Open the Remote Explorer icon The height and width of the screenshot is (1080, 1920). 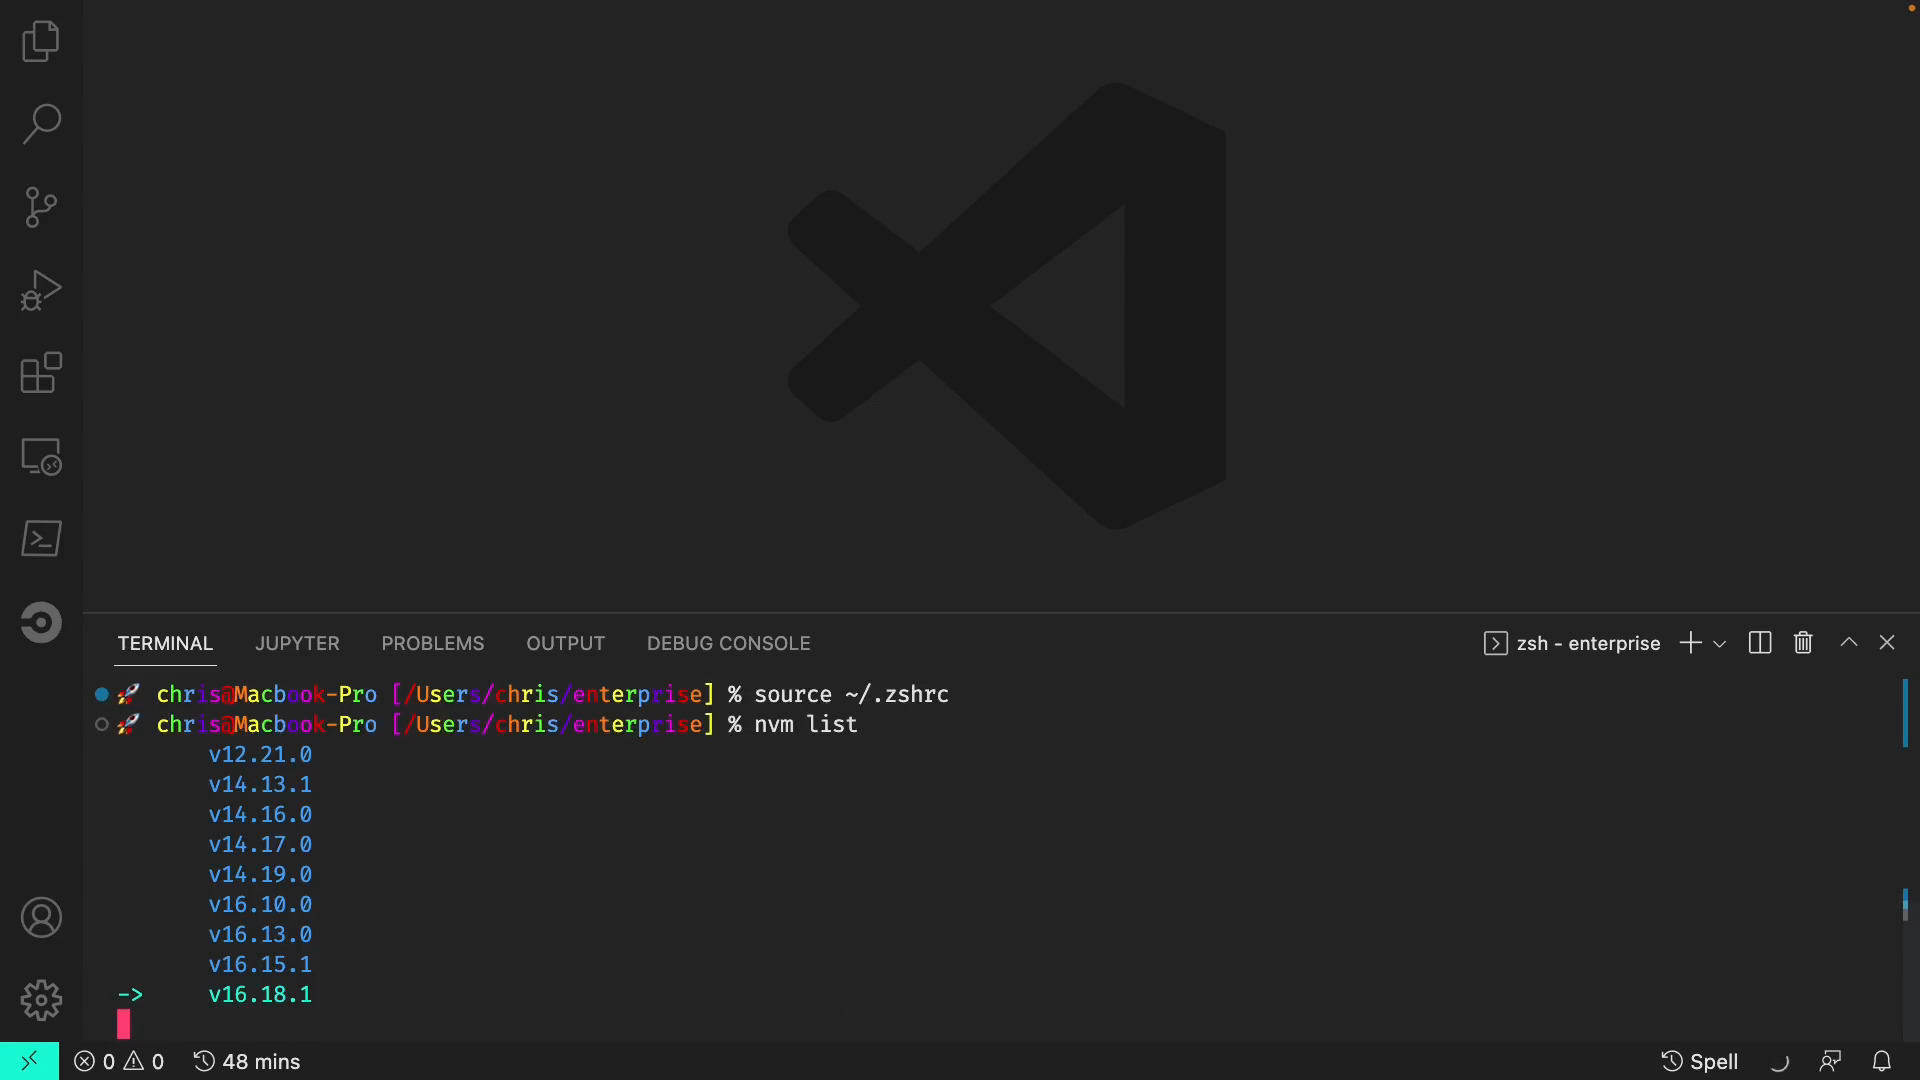(41, 456)
